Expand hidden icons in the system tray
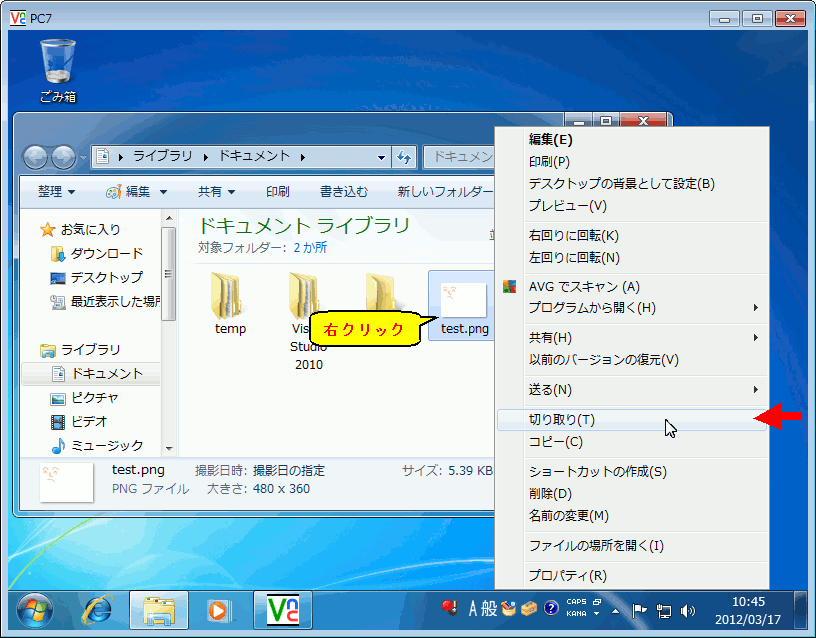 coord(614,612)
